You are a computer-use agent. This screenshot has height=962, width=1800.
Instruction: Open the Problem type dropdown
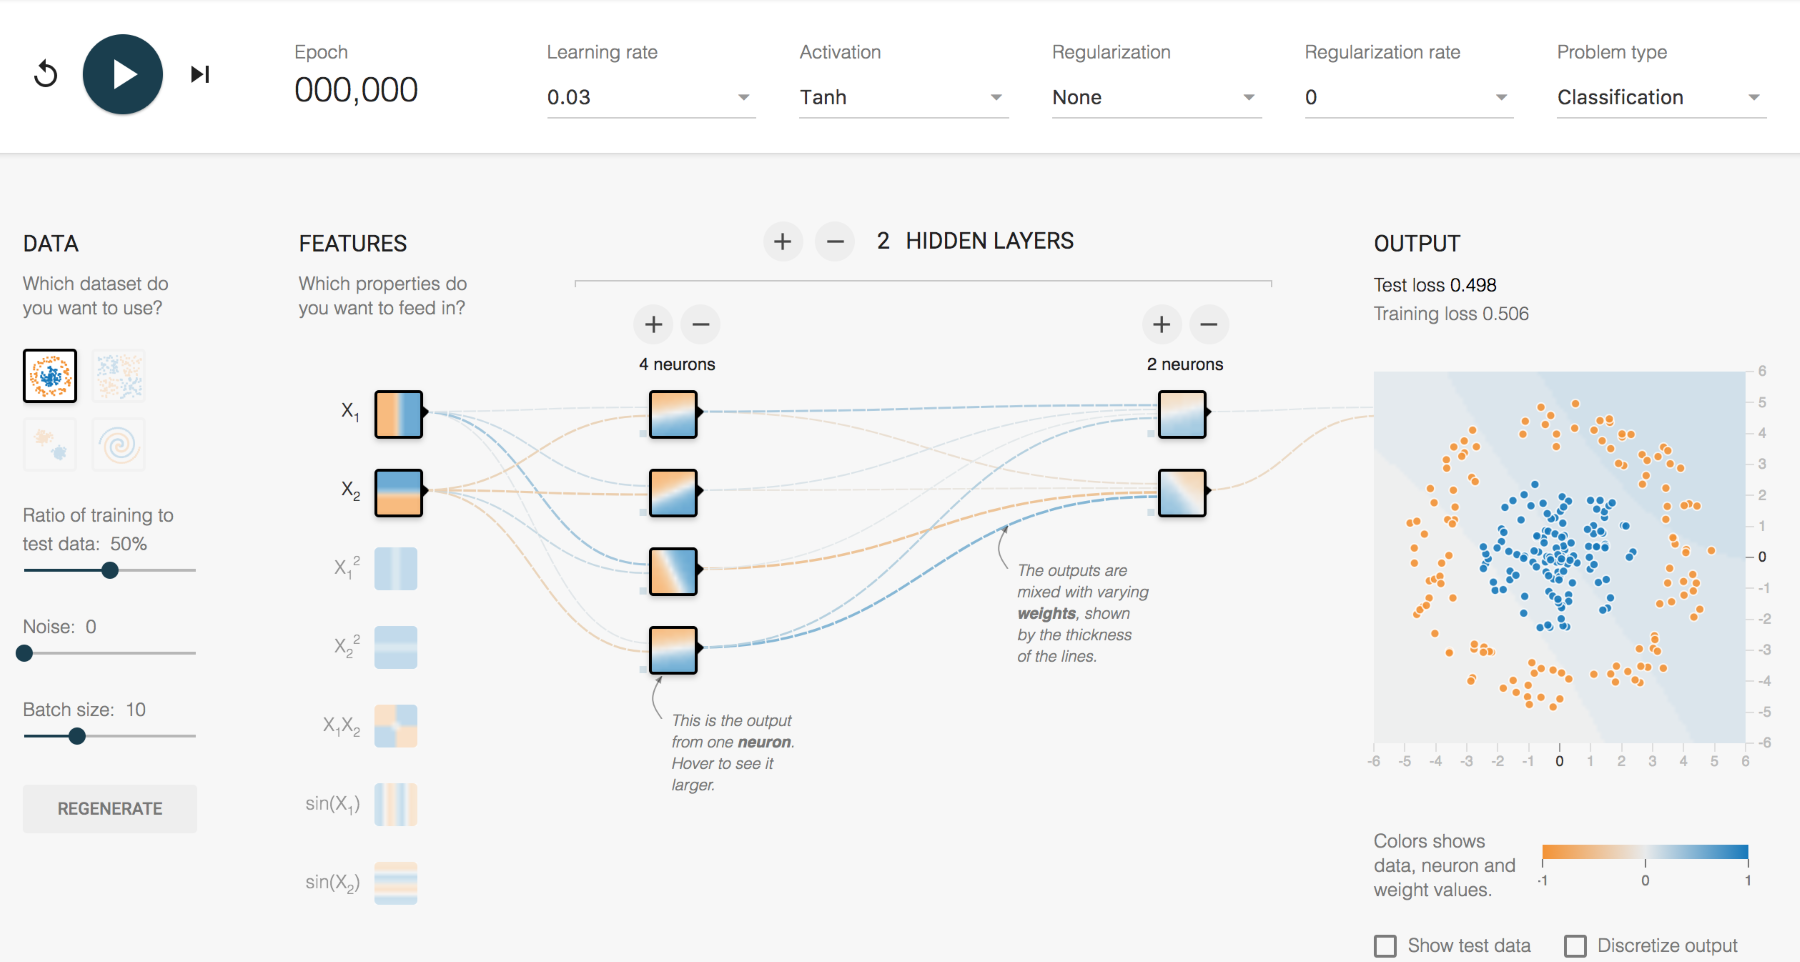click(1661, 97)
